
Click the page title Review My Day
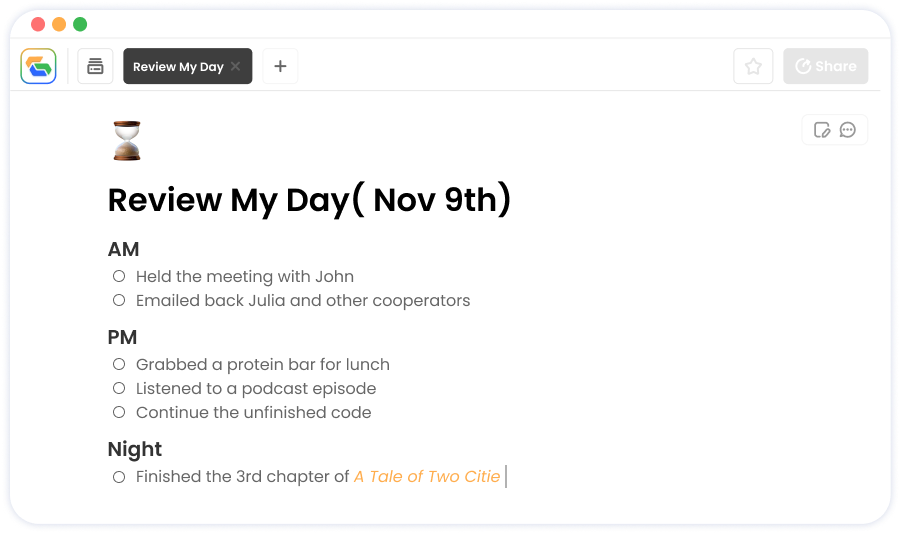click(x=309, y=200)
